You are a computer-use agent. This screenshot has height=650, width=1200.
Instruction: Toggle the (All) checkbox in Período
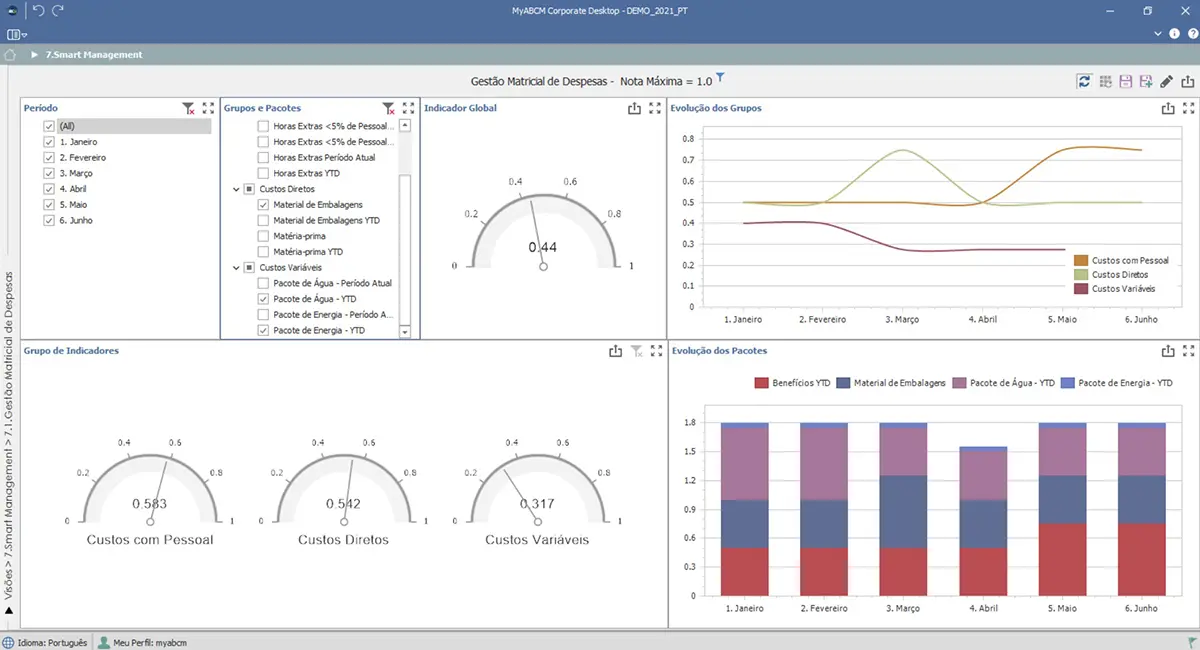pyautogui.click(x=49, y=127)
